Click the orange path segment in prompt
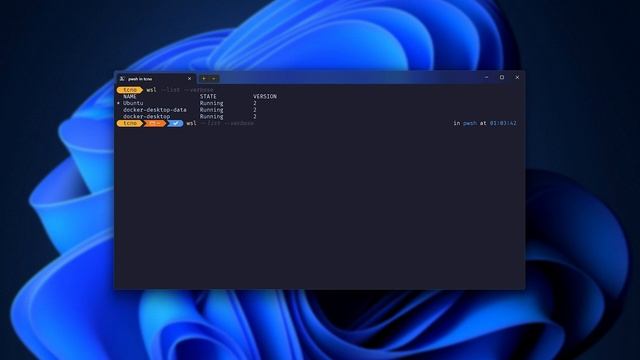Viewport: 640px width, 360px height. tap(154, 123)
